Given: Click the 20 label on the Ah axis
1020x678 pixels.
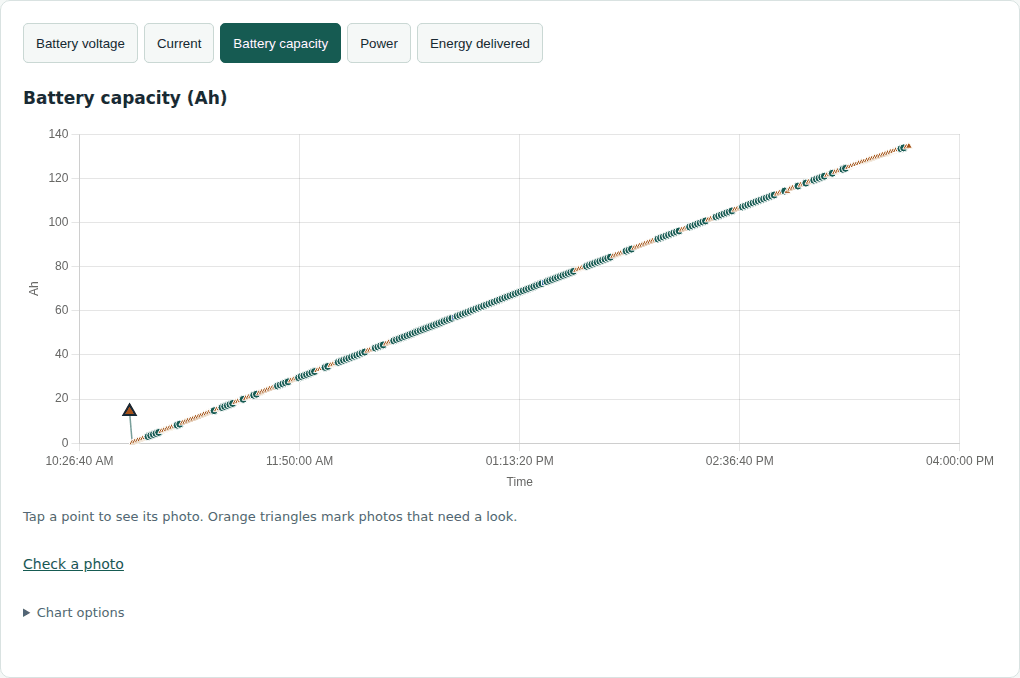Looking at the screenshot, I should (x=61, y=398).
